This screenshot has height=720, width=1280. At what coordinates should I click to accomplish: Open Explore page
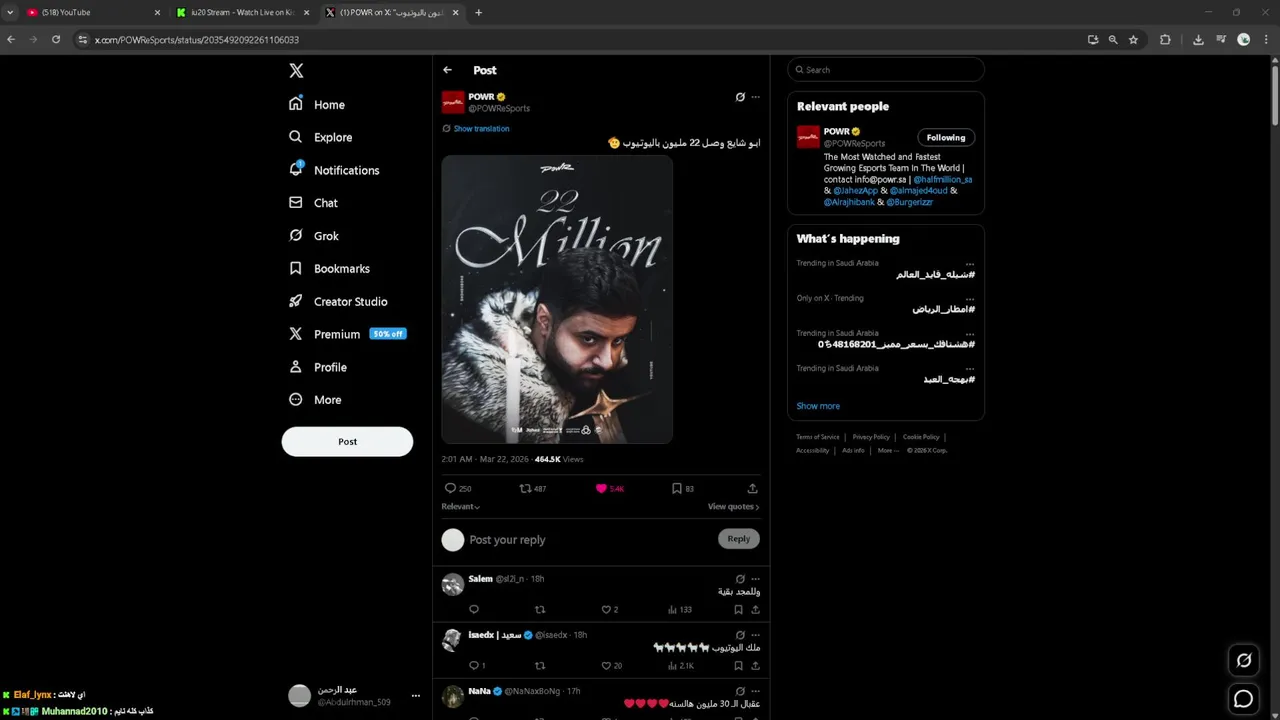pos(320,137)
